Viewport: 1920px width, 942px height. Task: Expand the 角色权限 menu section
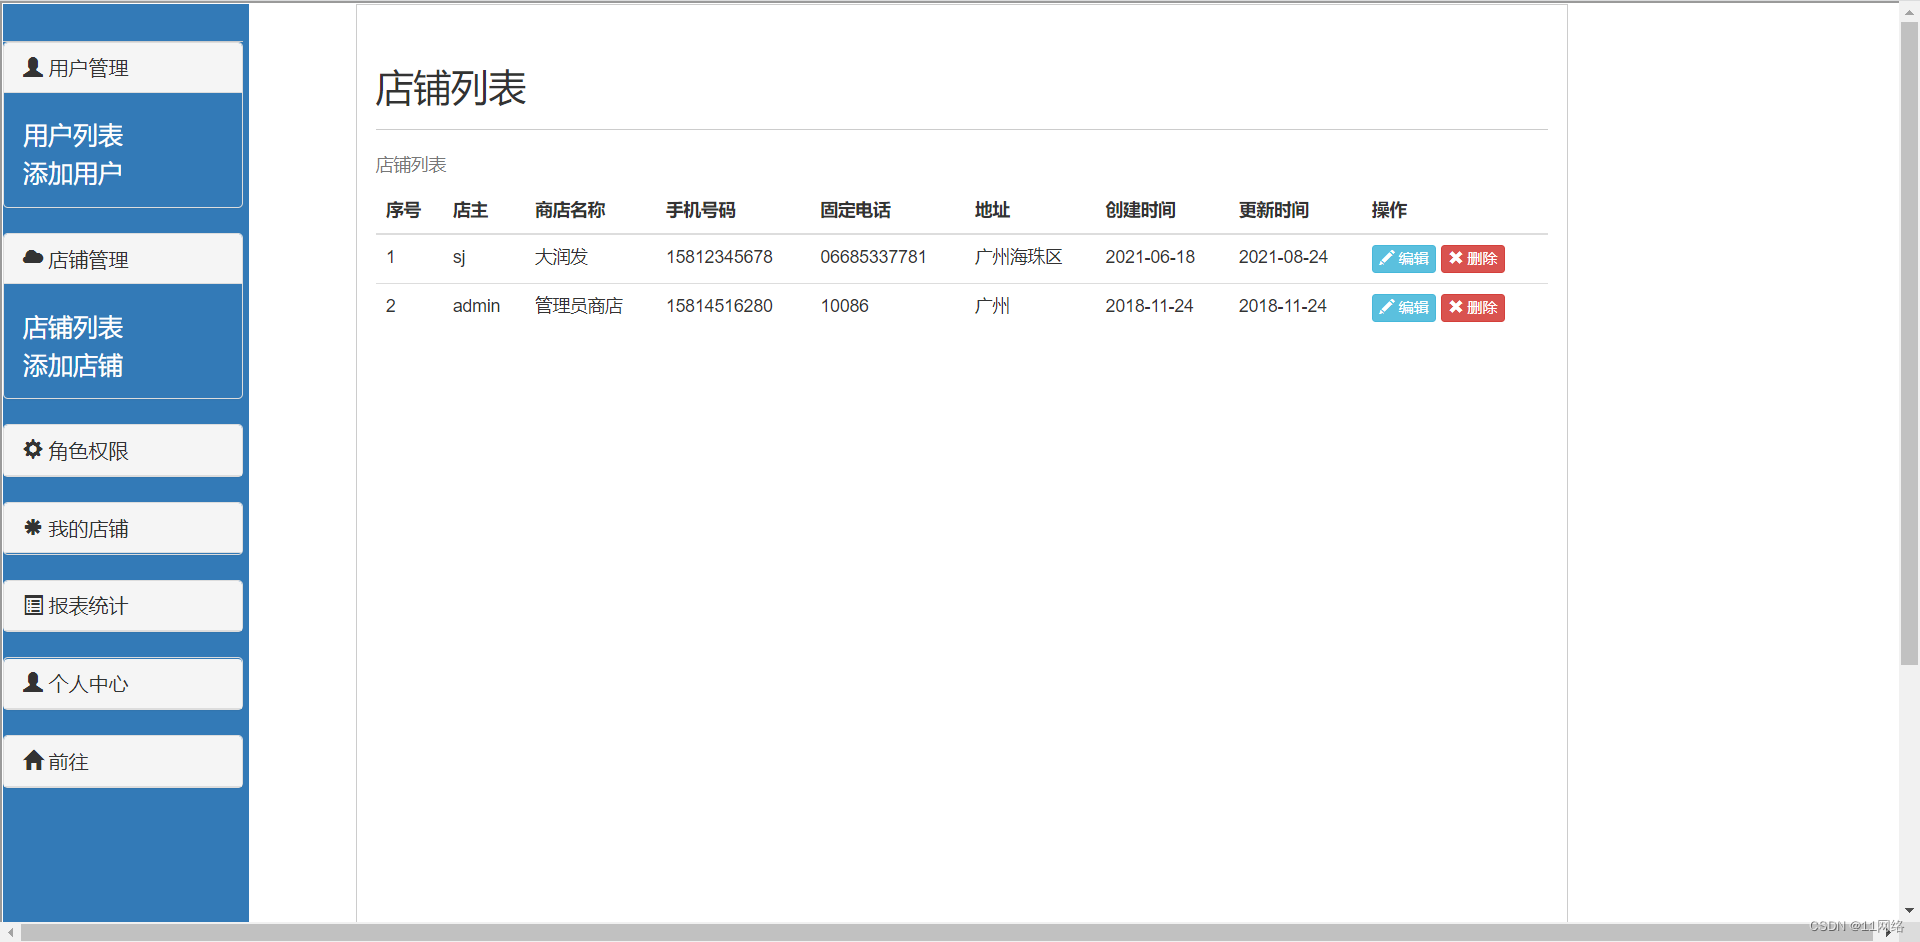[123, 451]
